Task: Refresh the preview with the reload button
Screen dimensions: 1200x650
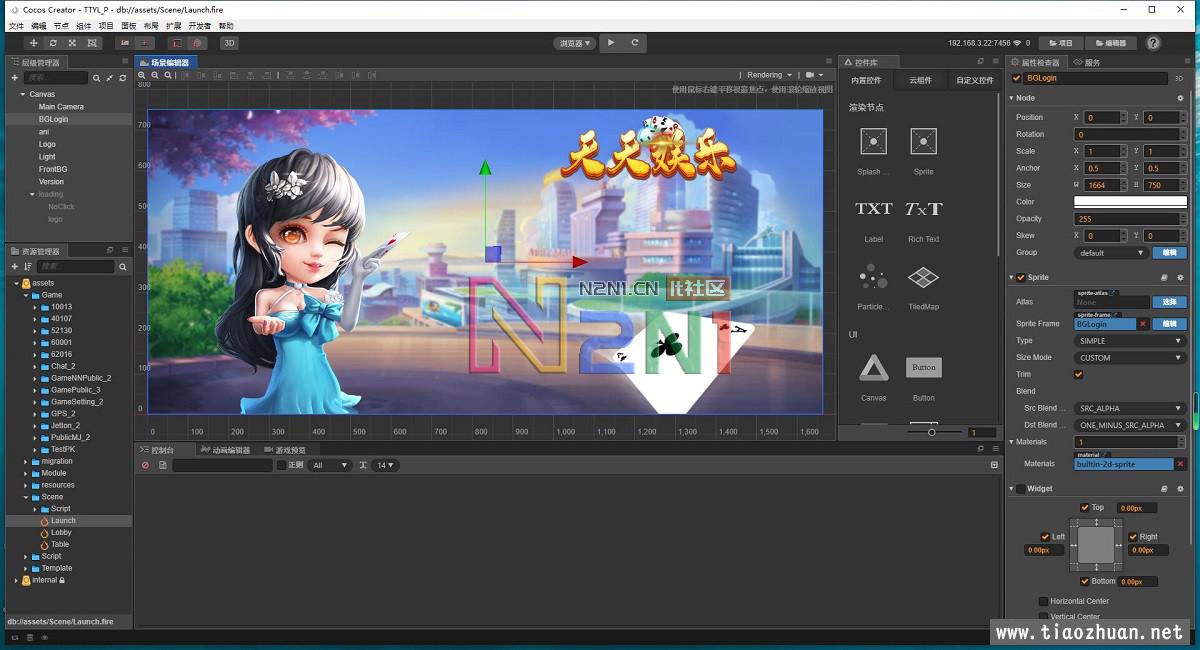Action: point(635,43)
